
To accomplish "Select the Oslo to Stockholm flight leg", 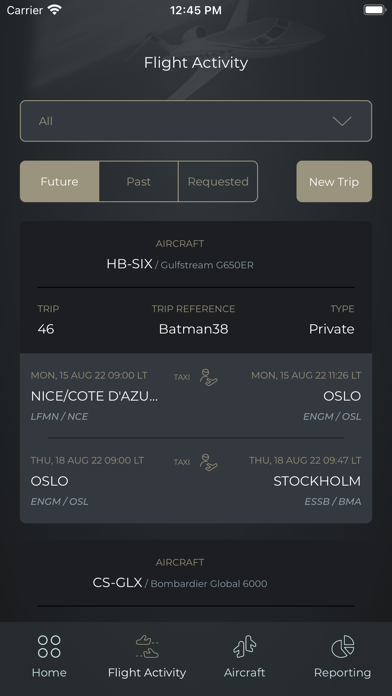I will (x=196, y=481).
